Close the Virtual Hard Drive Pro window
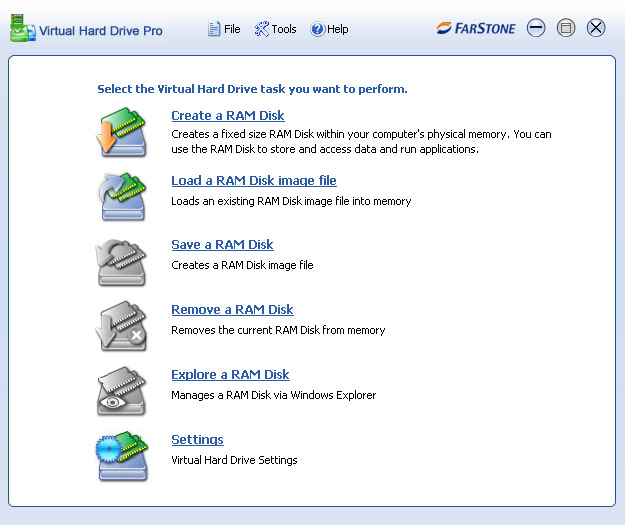Image resolution: width=625 pixels, height=525 pixels. [596, 28]
